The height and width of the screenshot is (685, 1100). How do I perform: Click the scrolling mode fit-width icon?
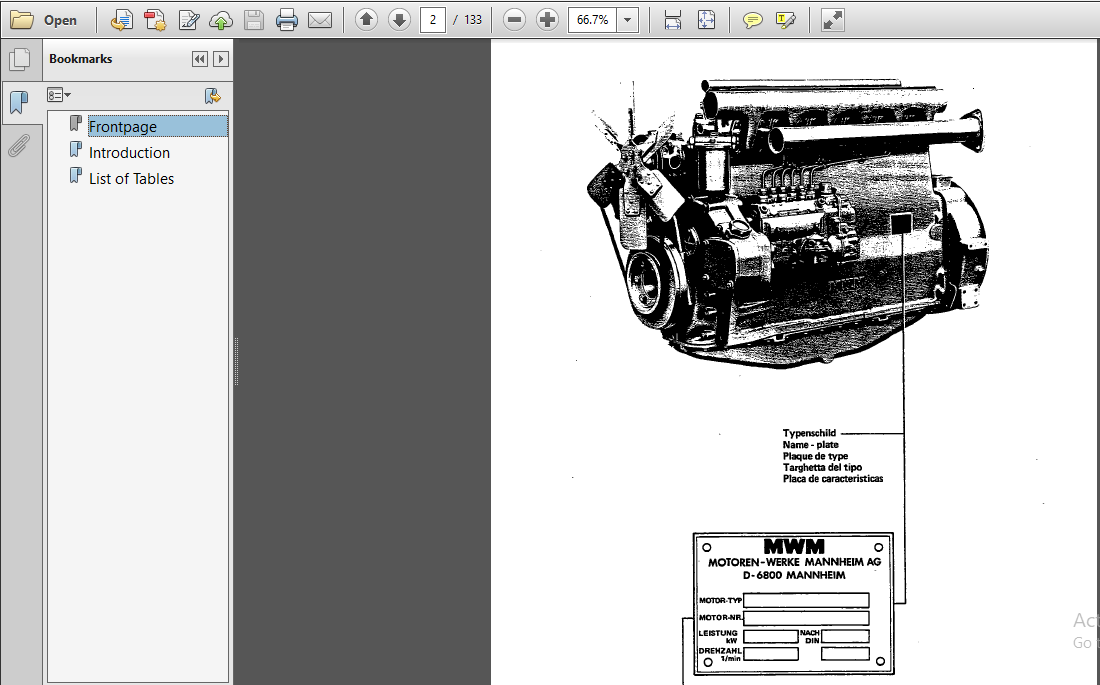673,20
